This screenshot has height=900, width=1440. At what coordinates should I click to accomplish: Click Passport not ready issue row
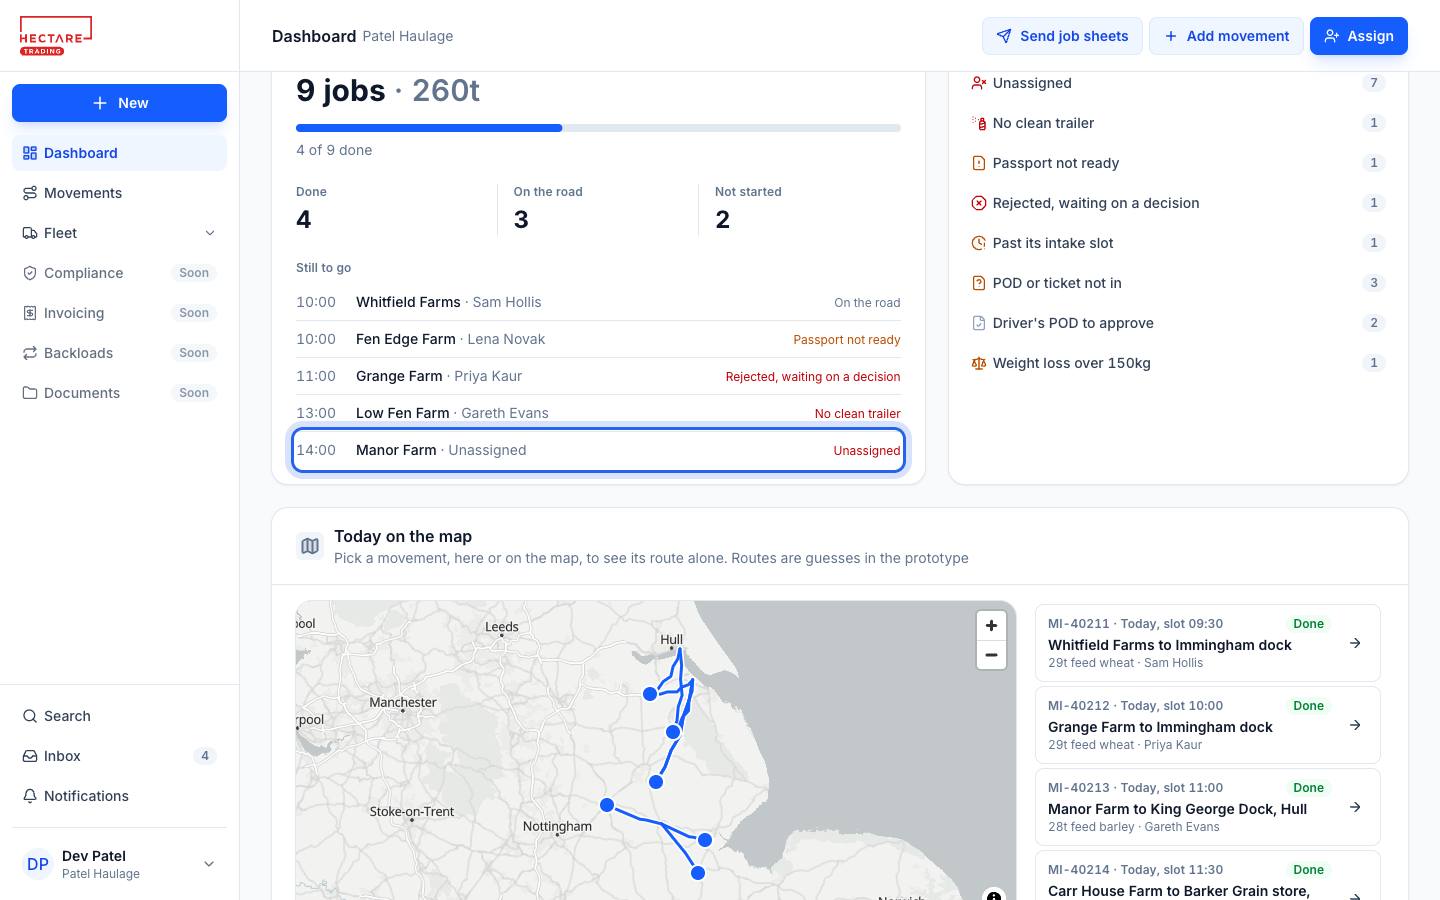[1178, 163]
